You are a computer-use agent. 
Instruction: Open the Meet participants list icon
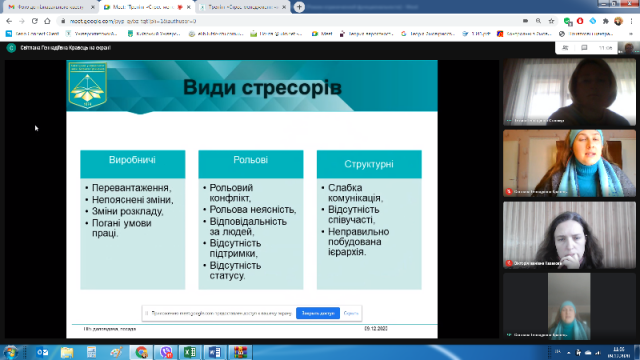[x=565, y=48]
